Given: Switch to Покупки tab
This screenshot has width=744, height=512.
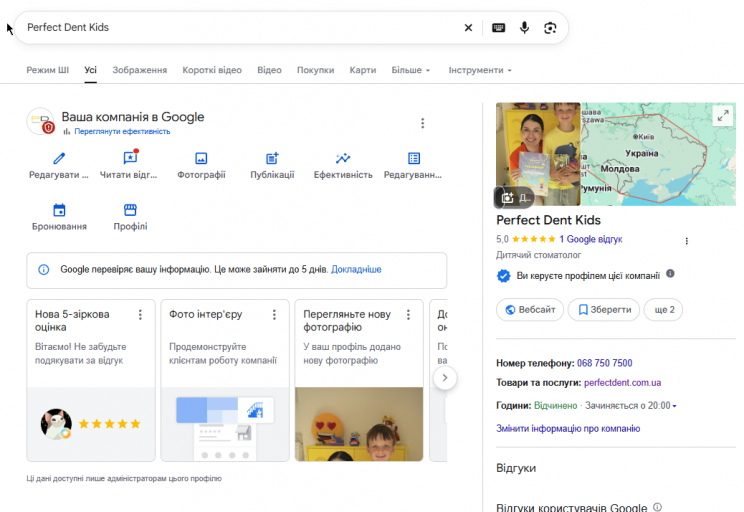Looking at the screenshot, I should 316,70.
